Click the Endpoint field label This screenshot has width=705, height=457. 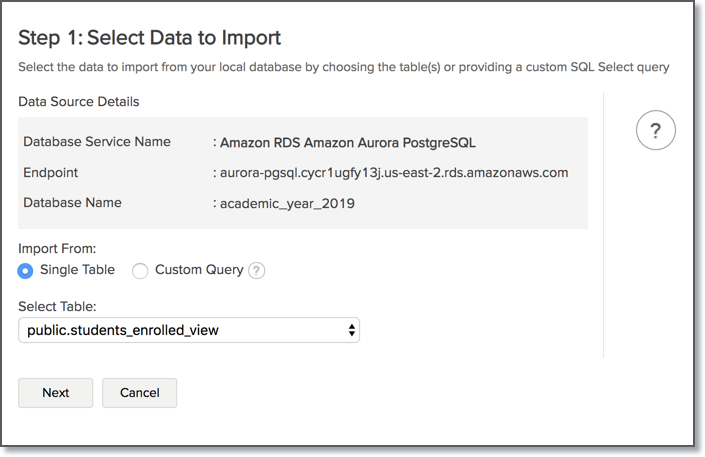tap(51, 172)
